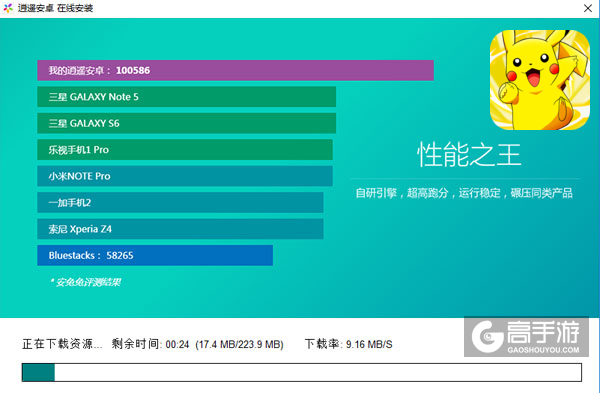Image resolution: width=600 pixels, height=393 pixels.
Task: Select the 三星 GALAXY S6 bar
Action: (186, 123)
